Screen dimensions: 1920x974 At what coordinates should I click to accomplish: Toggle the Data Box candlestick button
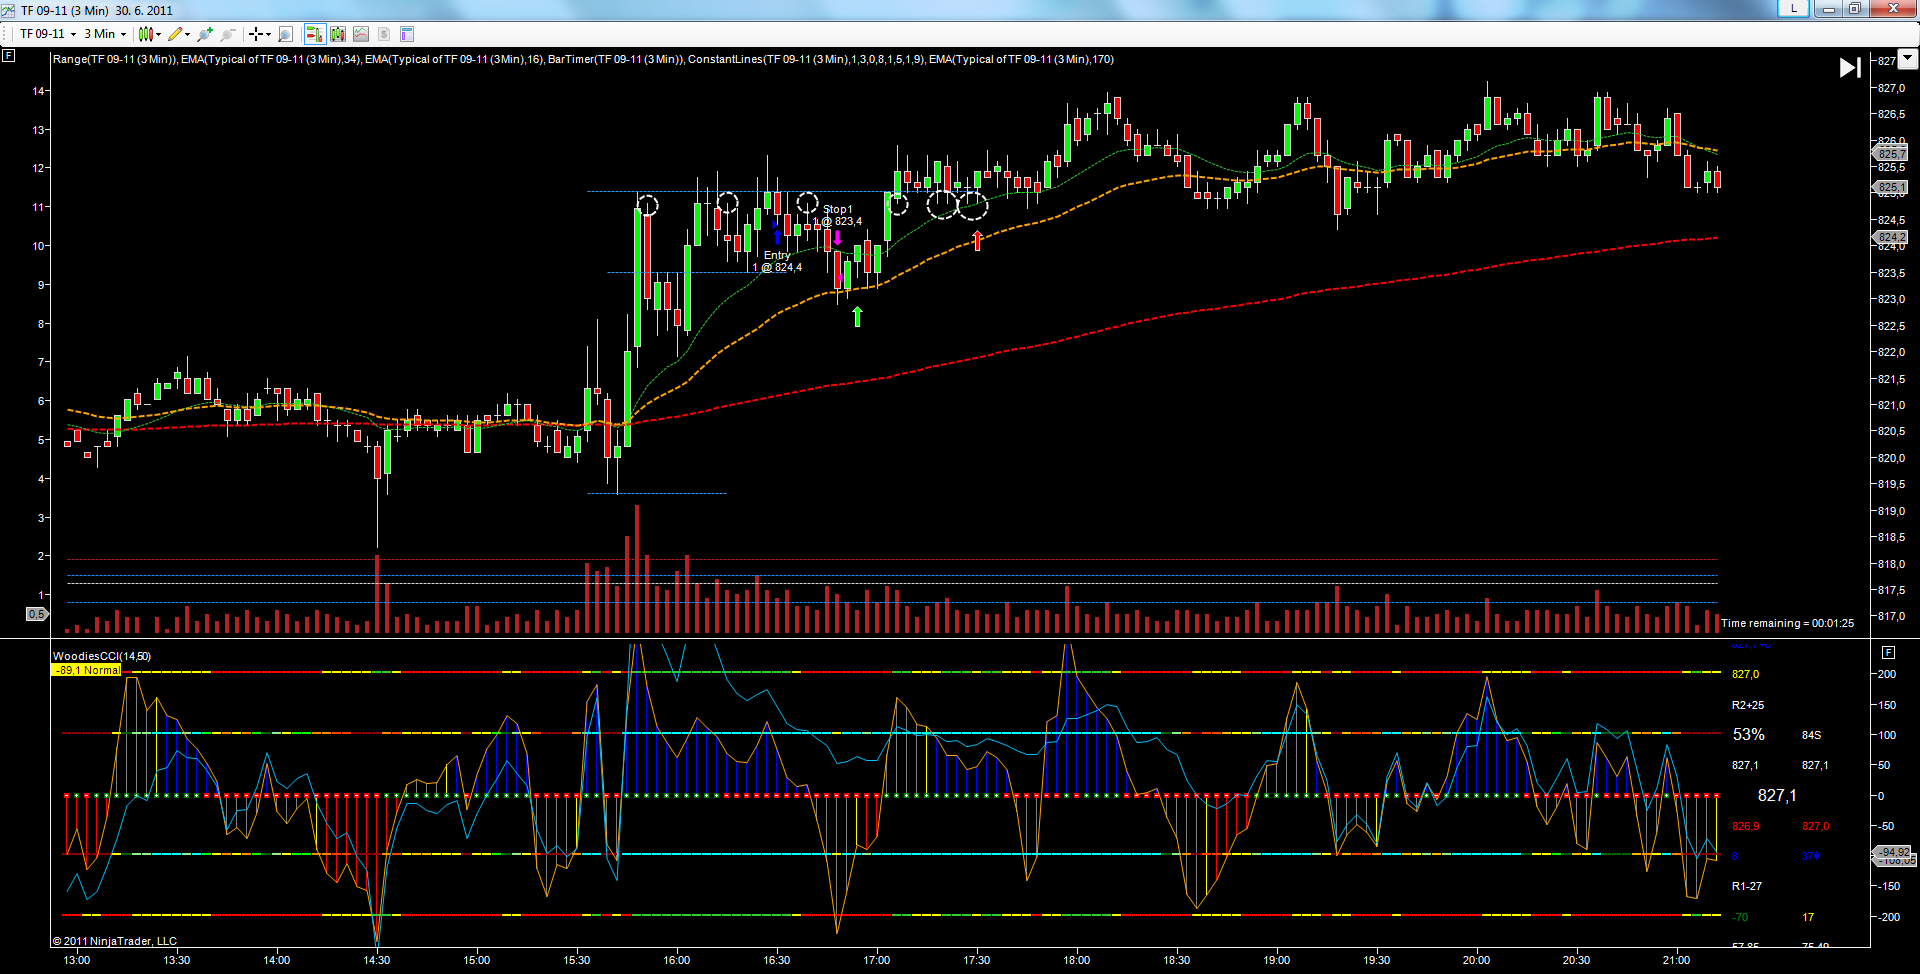pos(338,34)
